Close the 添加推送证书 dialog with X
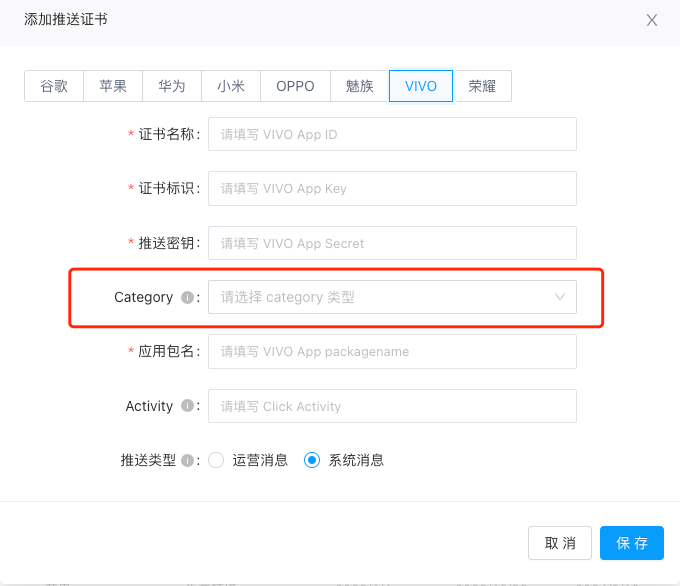680x586 pixels. [x=651, y=20]
